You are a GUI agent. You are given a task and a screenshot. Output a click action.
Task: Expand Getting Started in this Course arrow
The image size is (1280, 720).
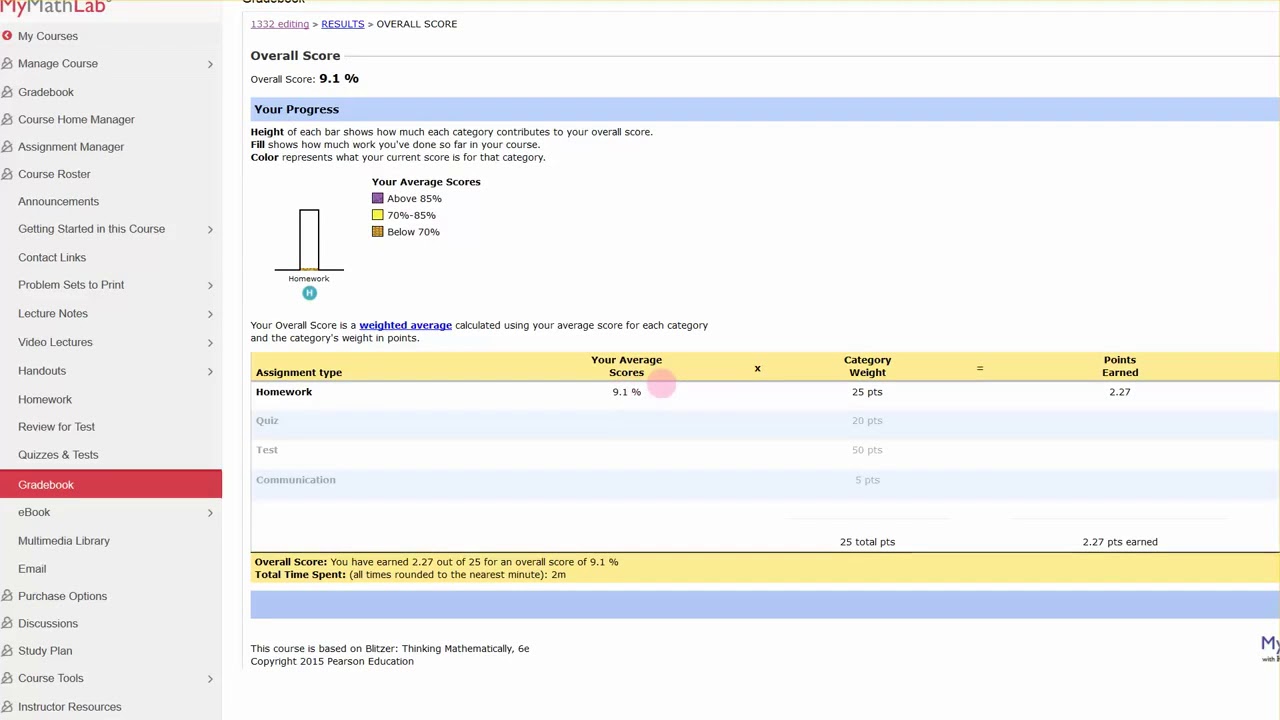click(x=210, y=229)
